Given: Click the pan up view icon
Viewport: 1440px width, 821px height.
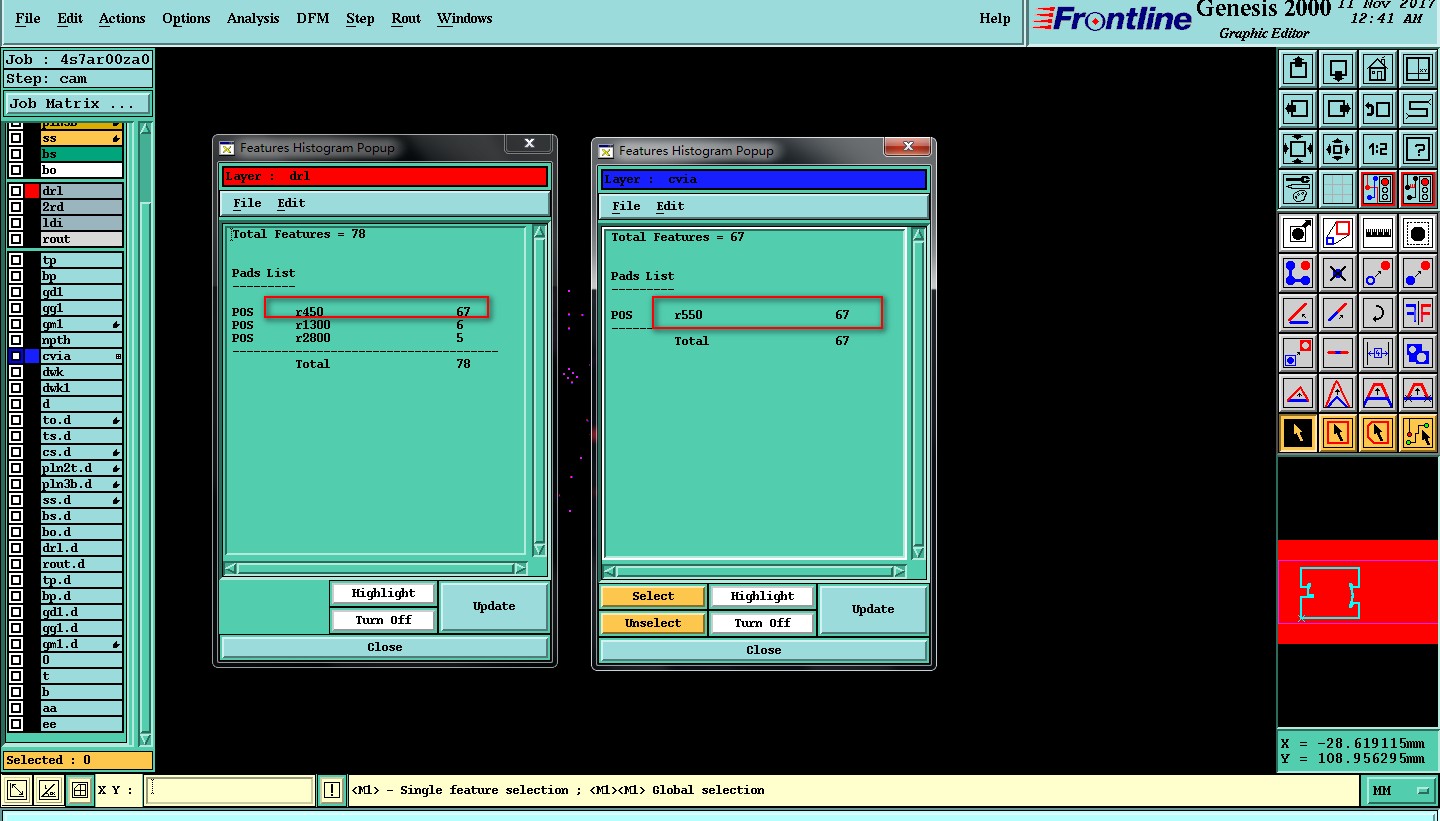Looking at the screenshot, I should pyautogui.click(x=1298, y=69).
